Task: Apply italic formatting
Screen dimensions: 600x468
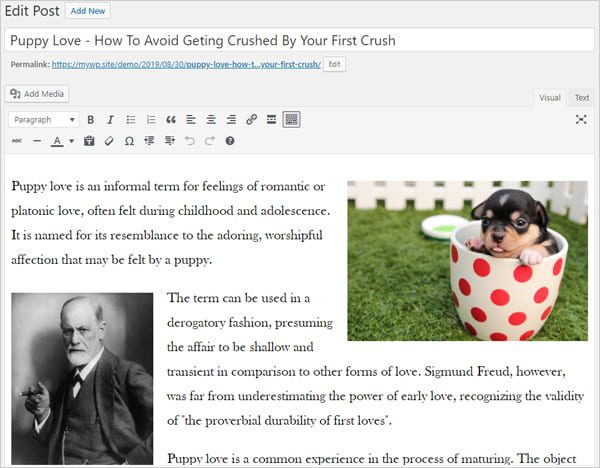Action: [x=111, y=120]
